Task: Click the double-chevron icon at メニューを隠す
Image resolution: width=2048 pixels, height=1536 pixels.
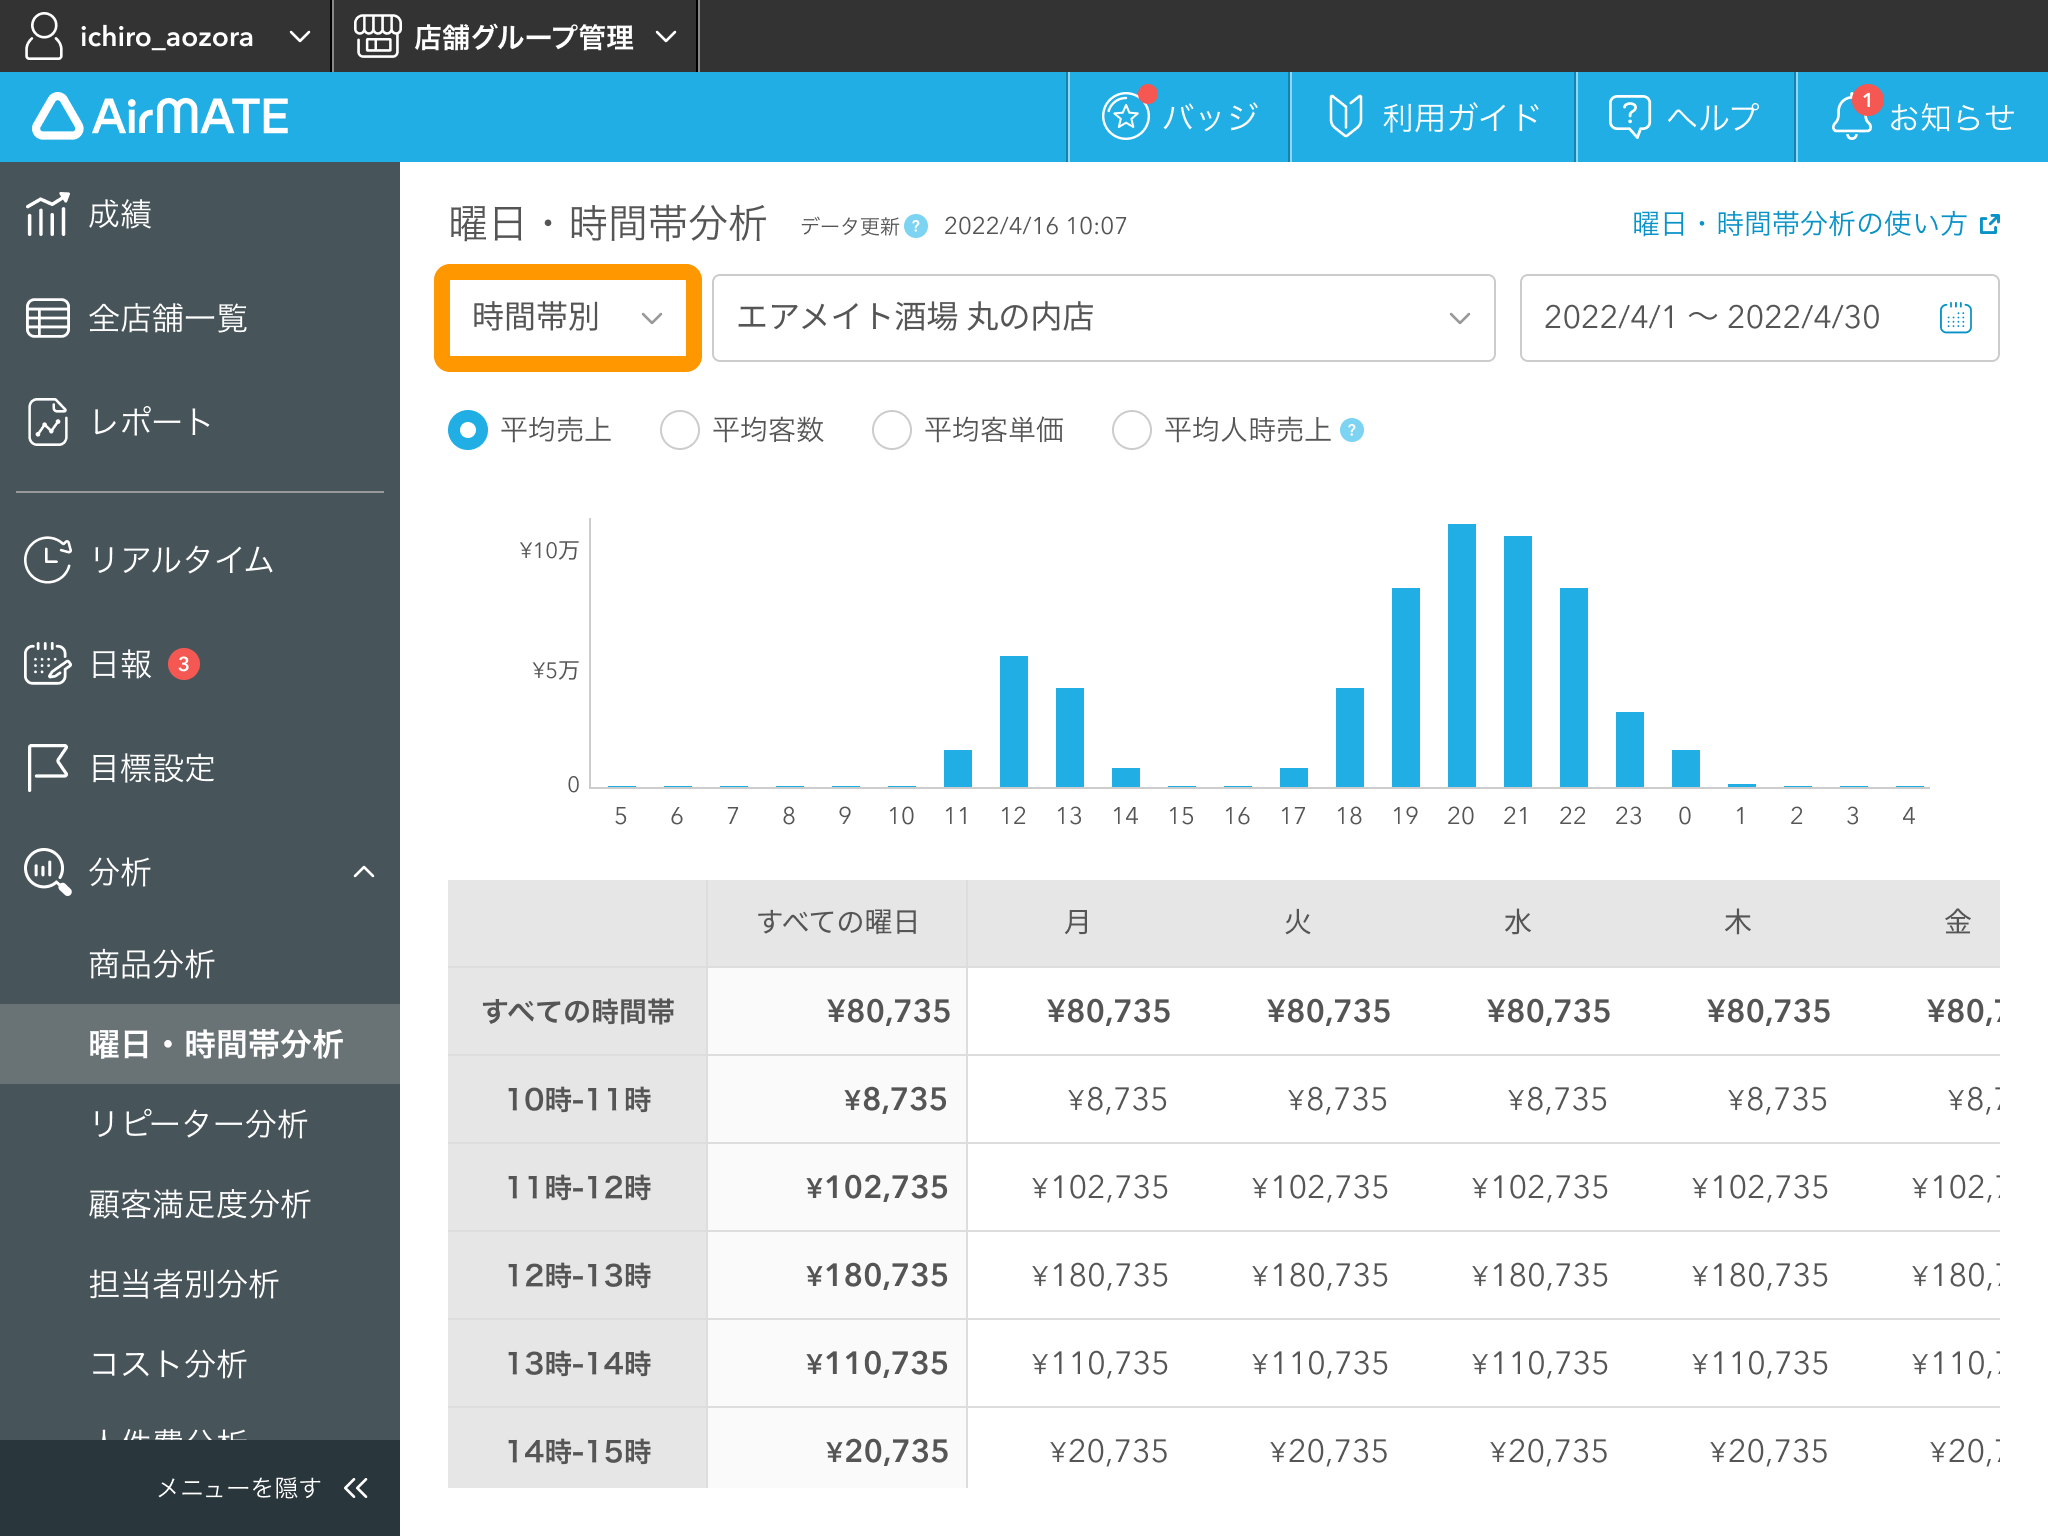Action: 355,1488
